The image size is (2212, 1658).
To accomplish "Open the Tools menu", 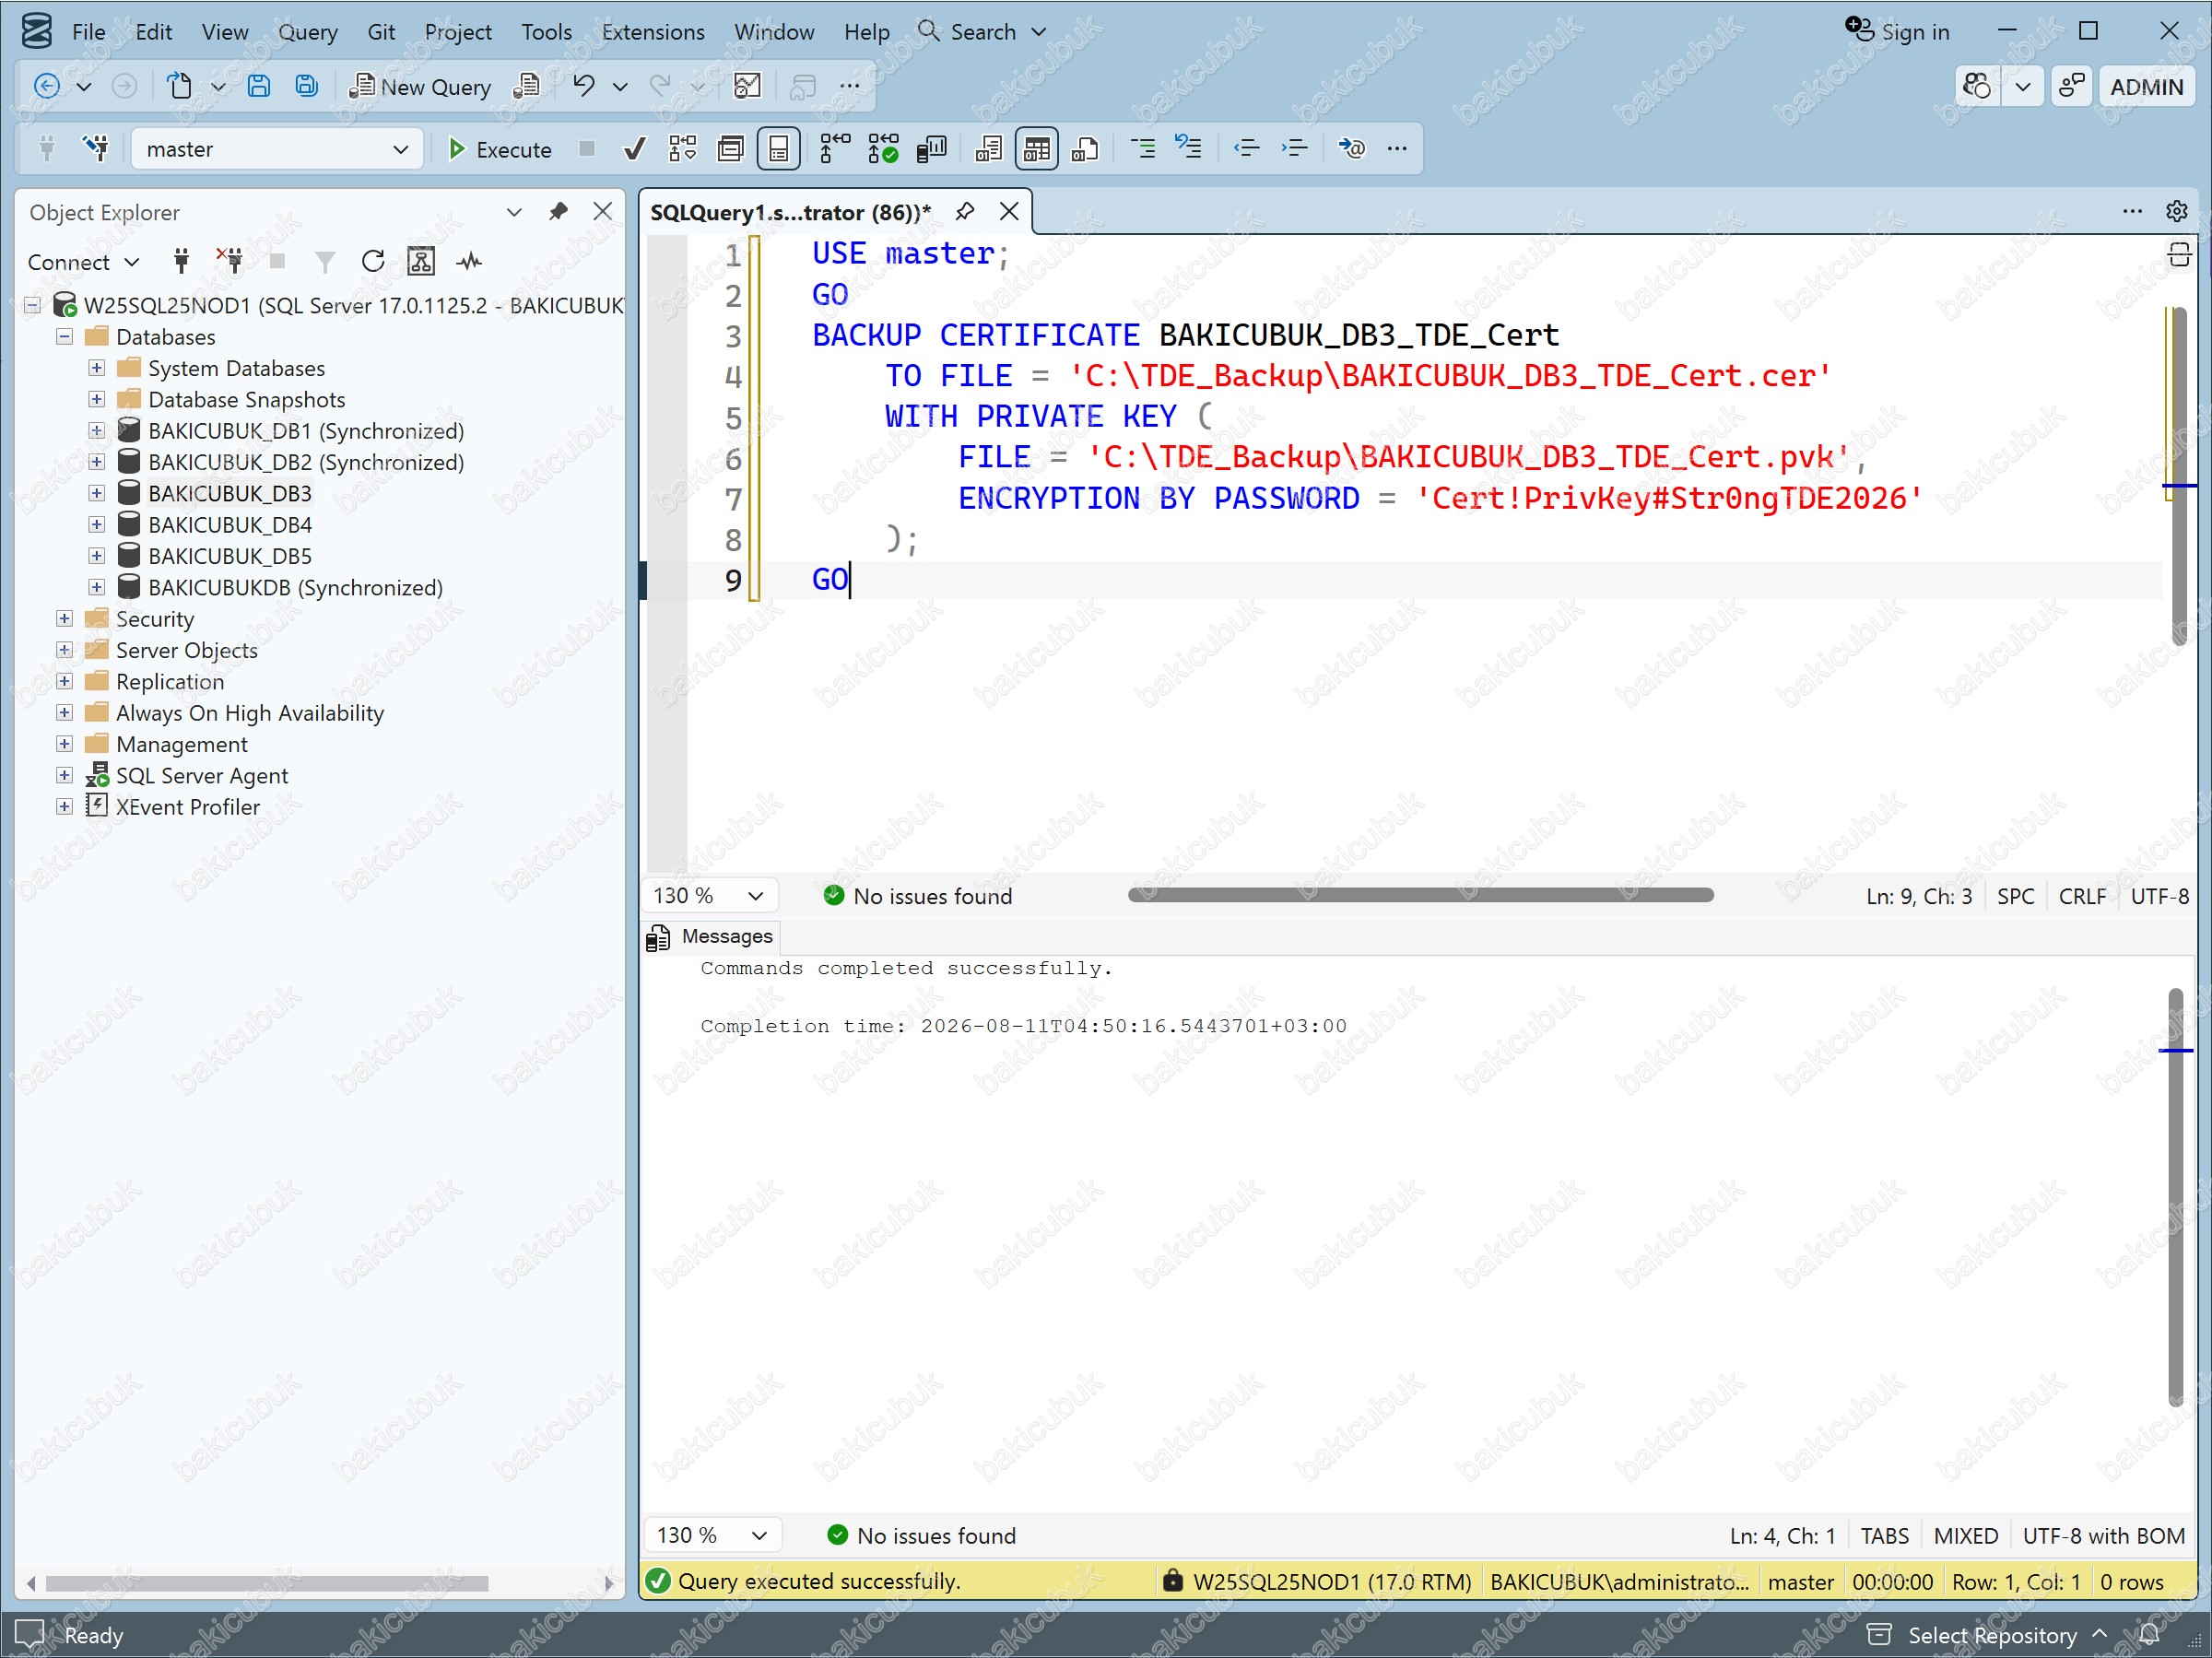I will [547, 32].
